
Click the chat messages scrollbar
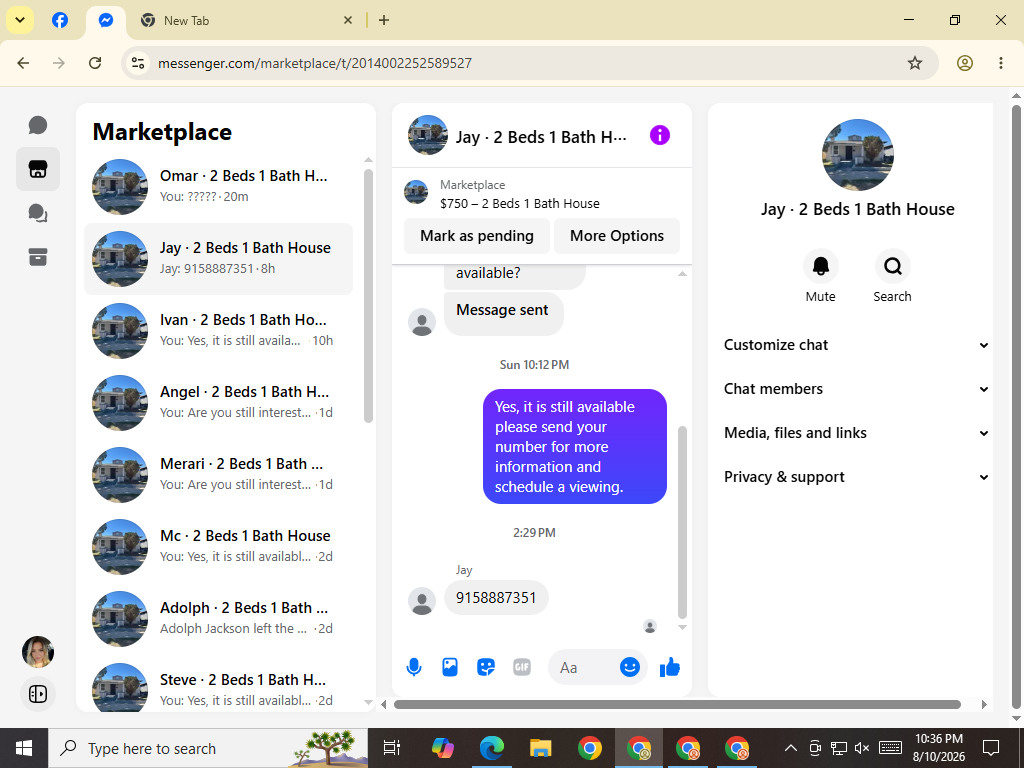click(x=682, y=522)
